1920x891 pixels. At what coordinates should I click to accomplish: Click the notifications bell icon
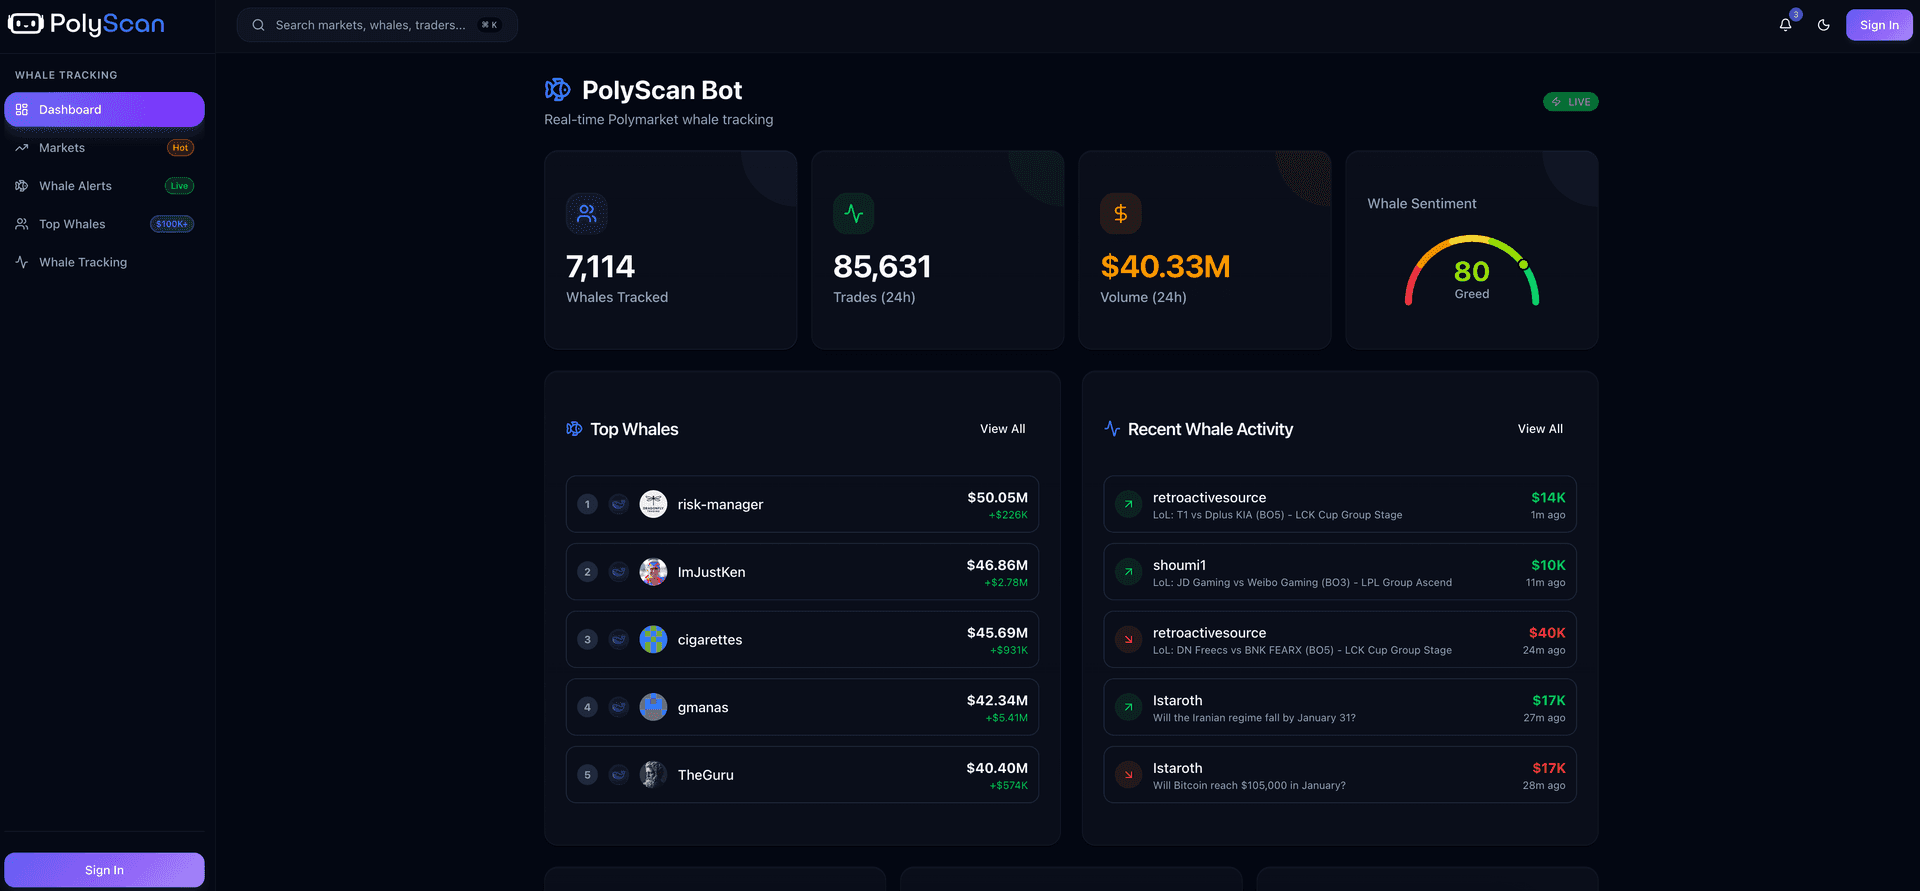(x=1785, y=25)
